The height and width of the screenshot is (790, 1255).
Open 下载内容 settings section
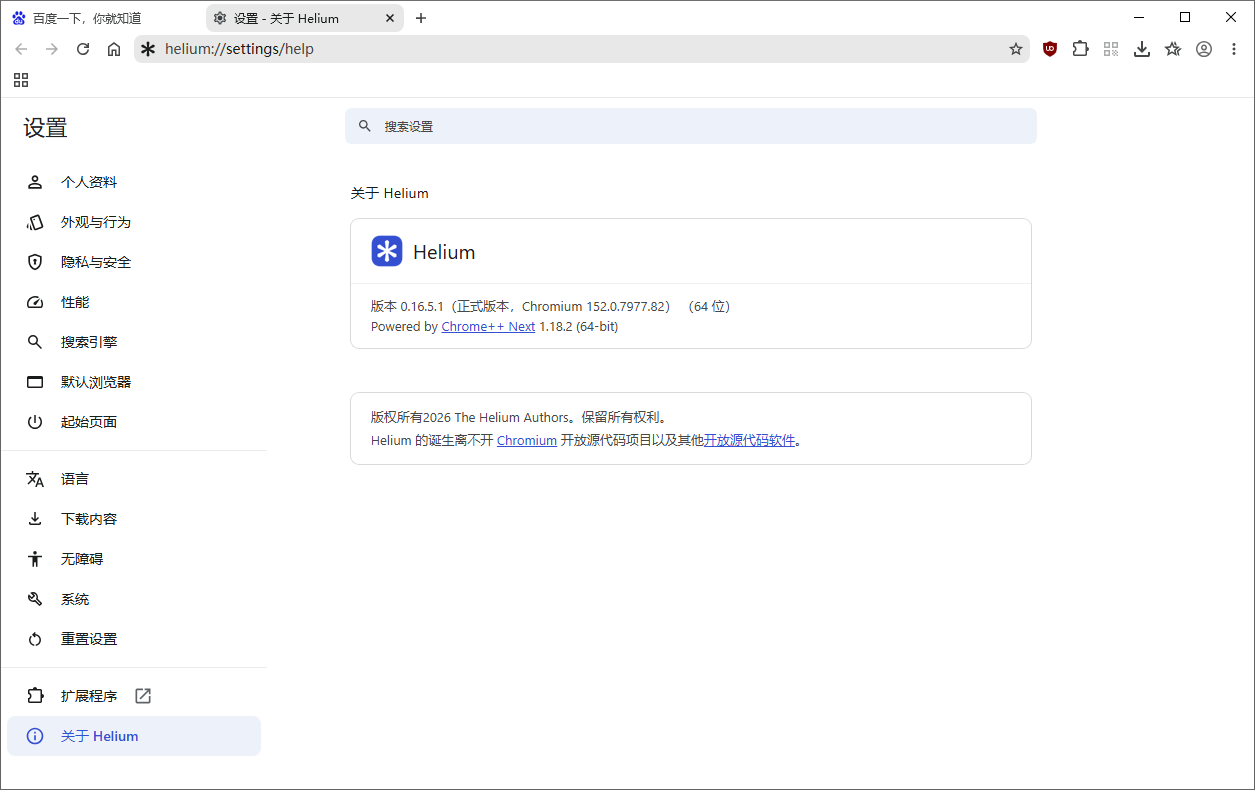[x=133, y=519]
